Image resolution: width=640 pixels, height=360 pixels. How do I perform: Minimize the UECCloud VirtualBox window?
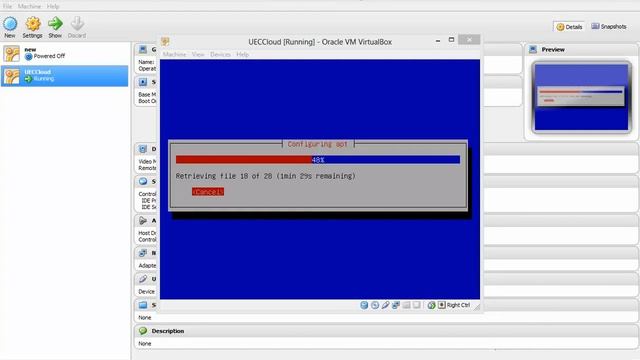coord(438,40)
